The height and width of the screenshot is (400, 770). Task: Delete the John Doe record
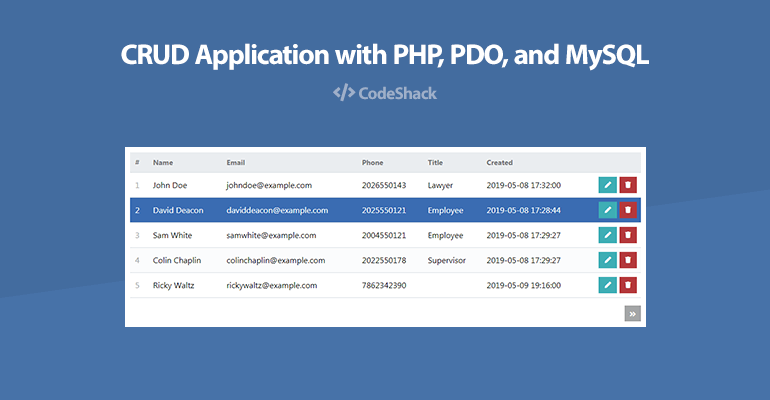pos(628,185)
